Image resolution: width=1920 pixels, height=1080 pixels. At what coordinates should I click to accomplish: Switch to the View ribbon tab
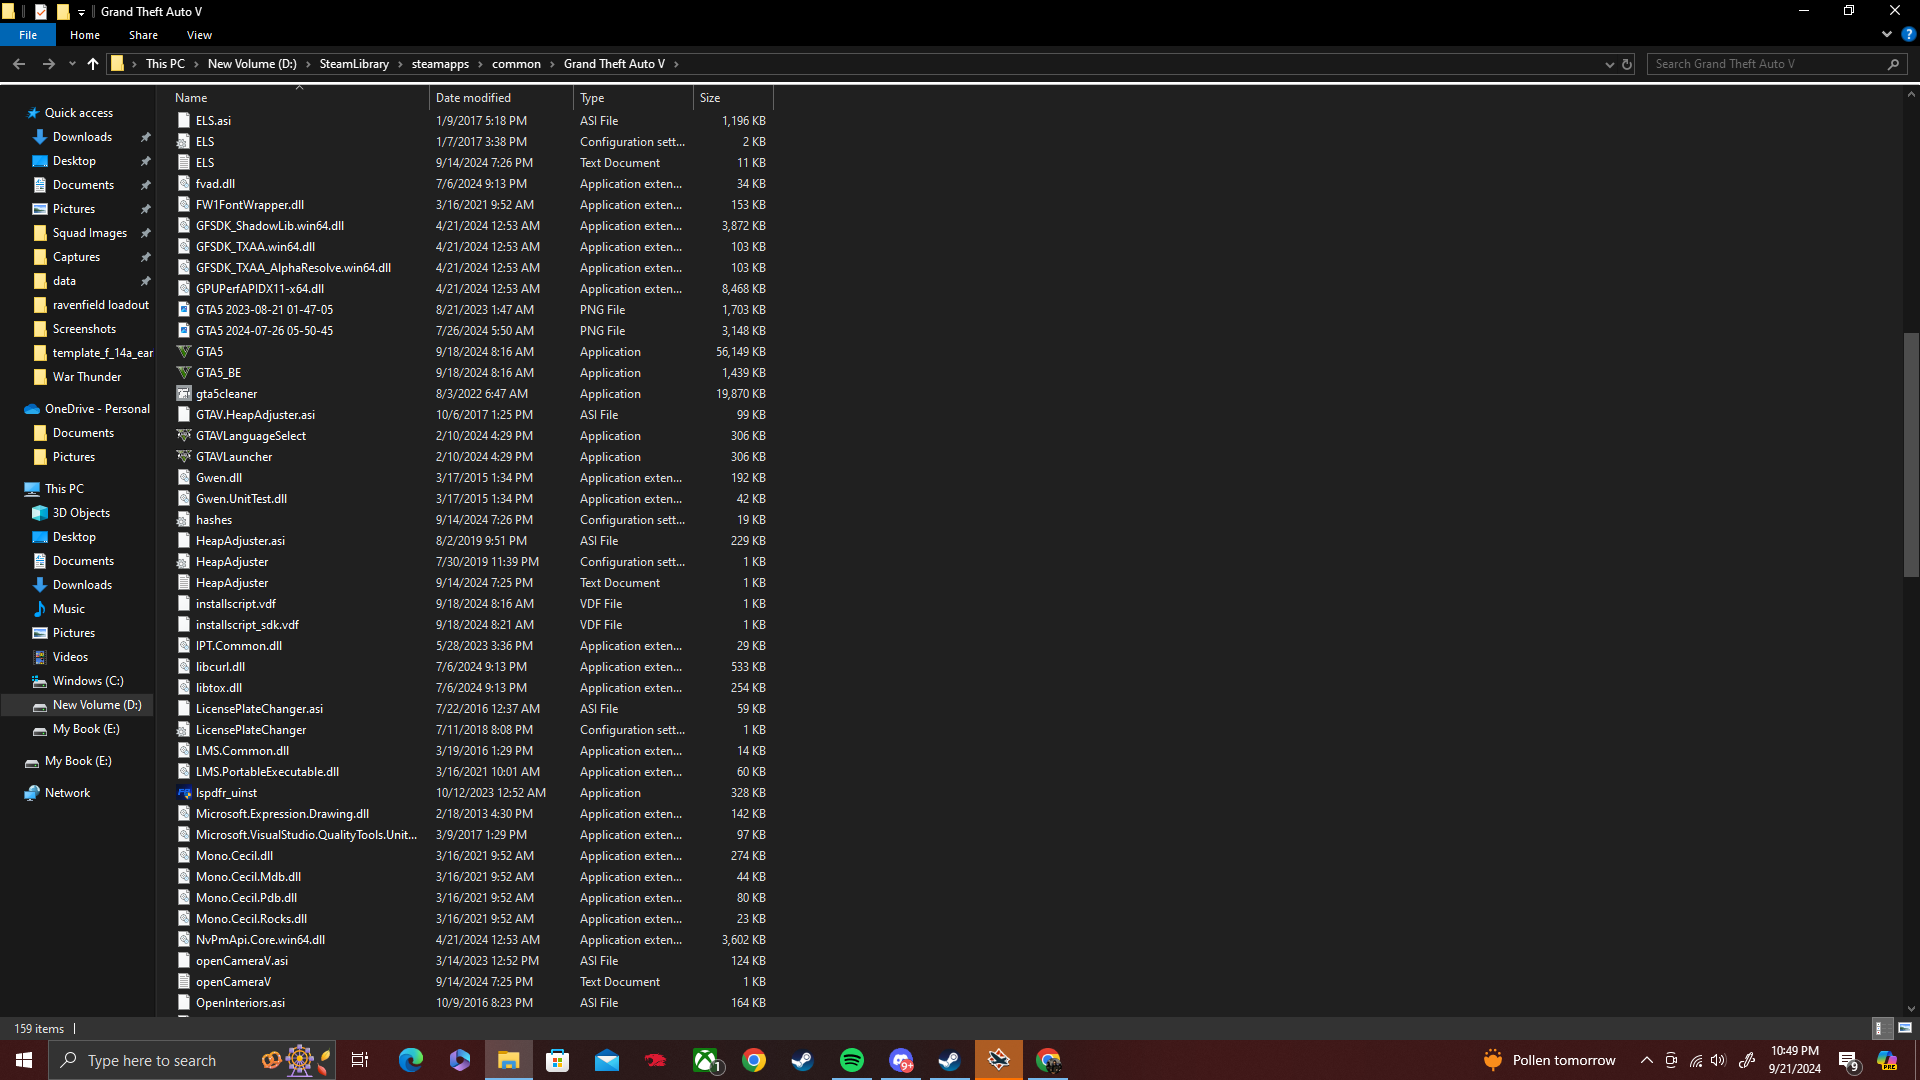(199, 35)
